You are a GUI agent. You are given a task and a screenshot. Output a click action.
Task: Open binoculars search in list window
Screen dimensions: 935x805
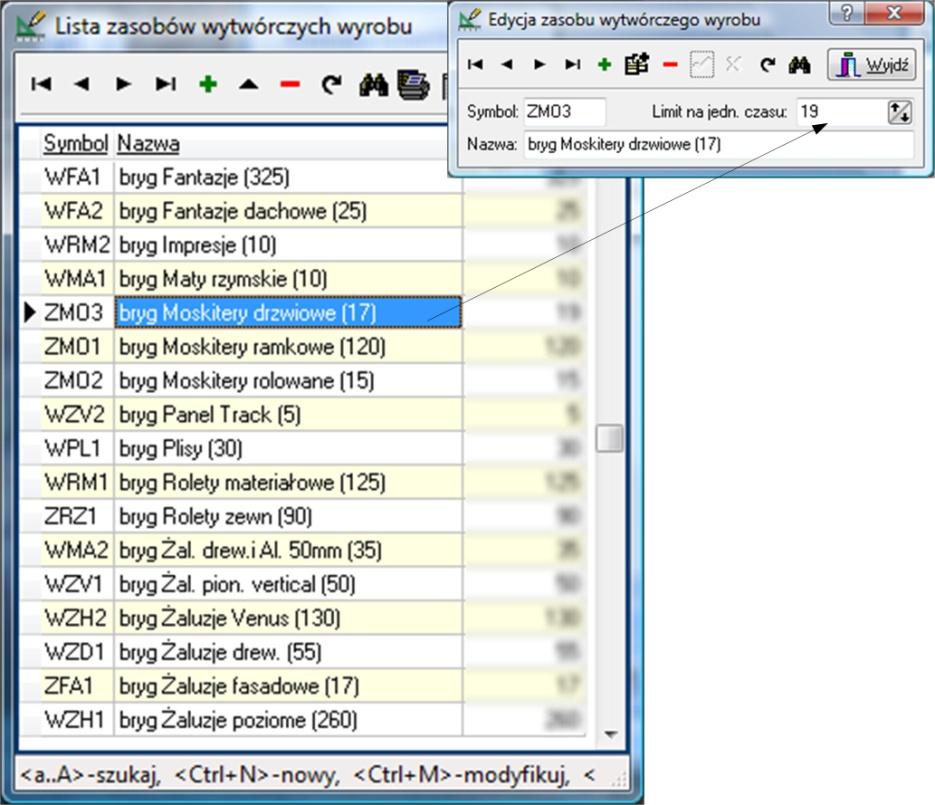point(373,85)
